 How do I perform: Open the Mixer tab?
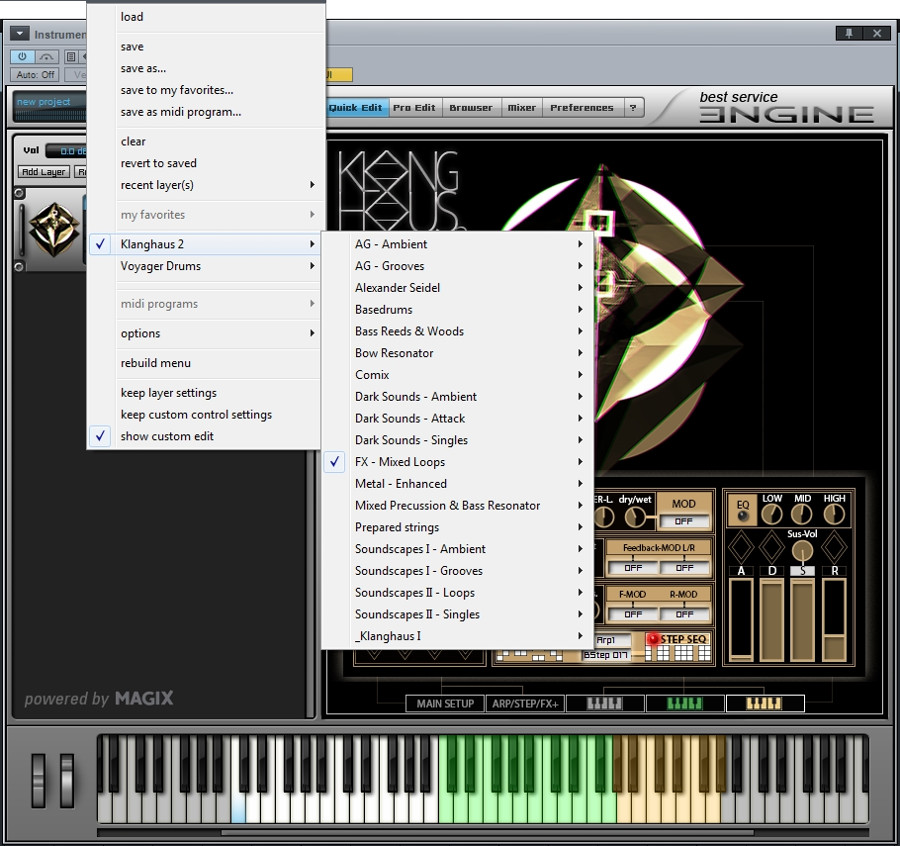click(x=521, y=107)
